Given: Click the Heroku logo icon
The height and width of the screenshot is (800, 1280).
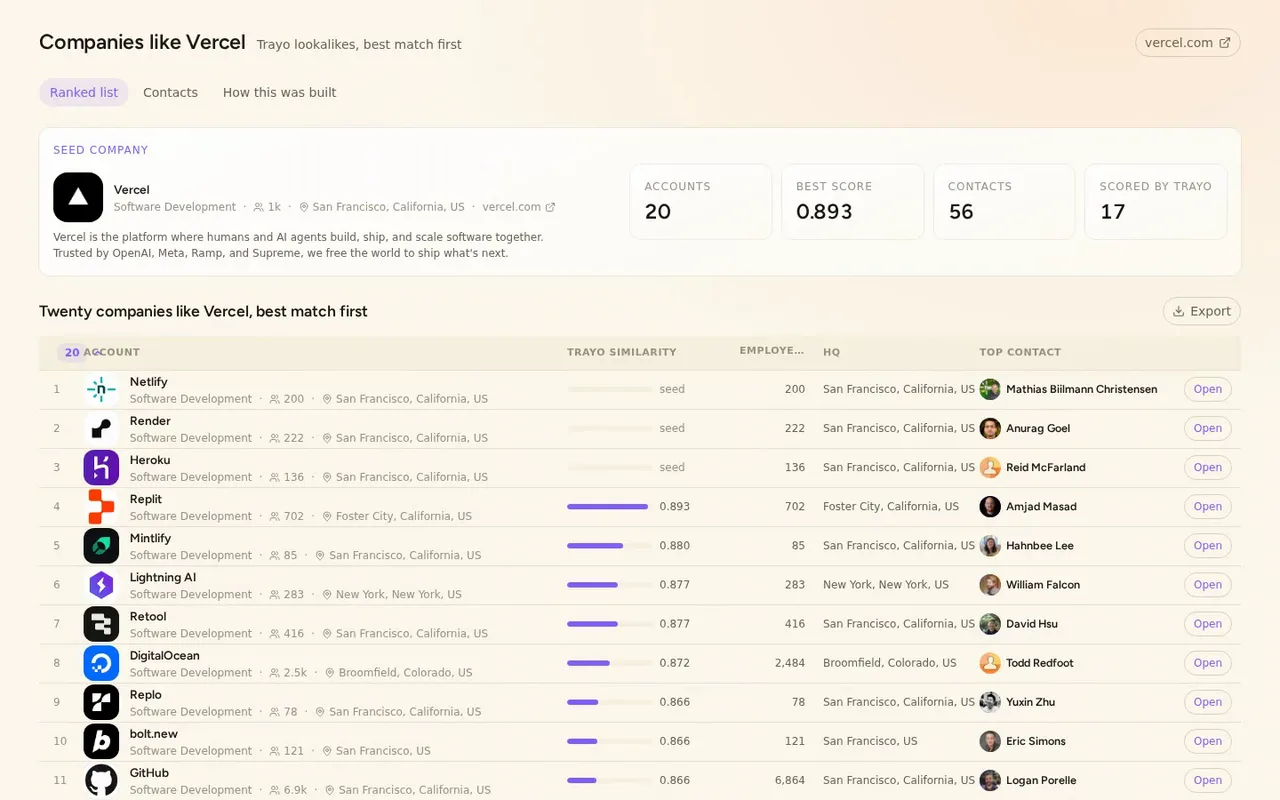Looking at the screenshot, I should pyautogui.click(x=101, y=468).
